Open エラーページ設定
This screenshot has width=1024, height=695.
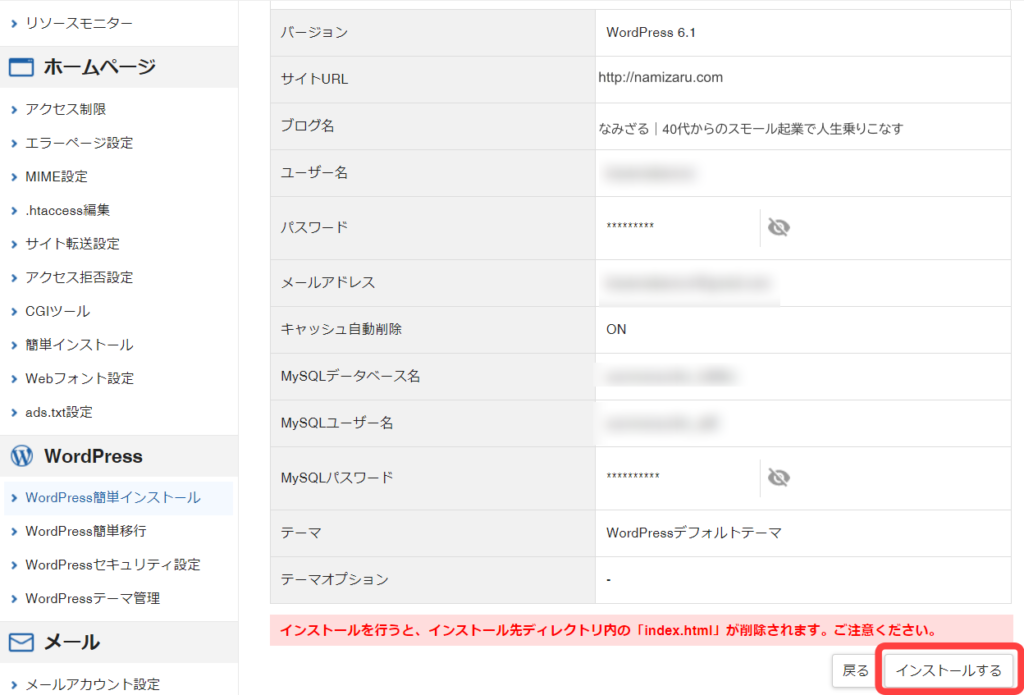(x=78, y=142)
